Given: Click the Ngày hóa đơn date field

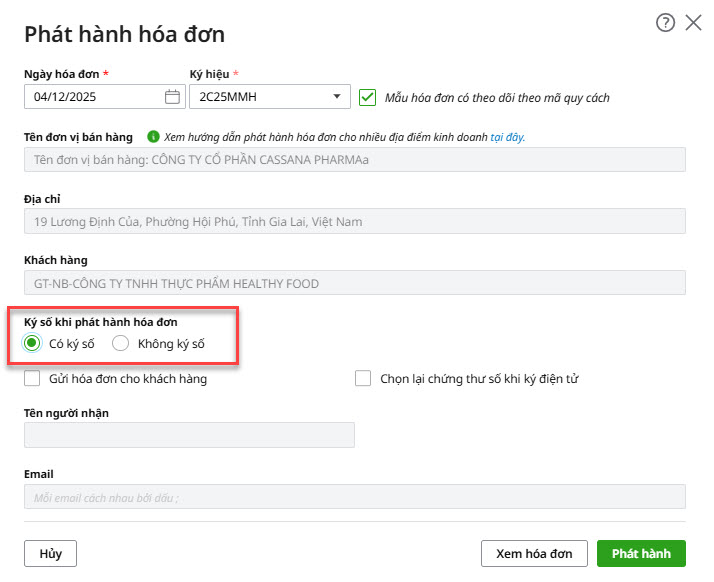Looking at the screenshot, I should click(95, 97).
